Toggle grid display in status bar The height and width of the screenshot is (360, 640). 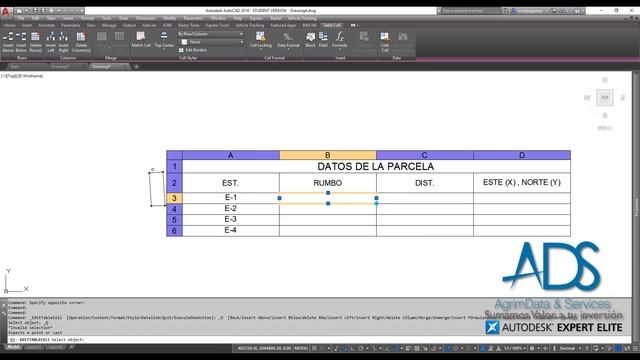tap(315, 348)
